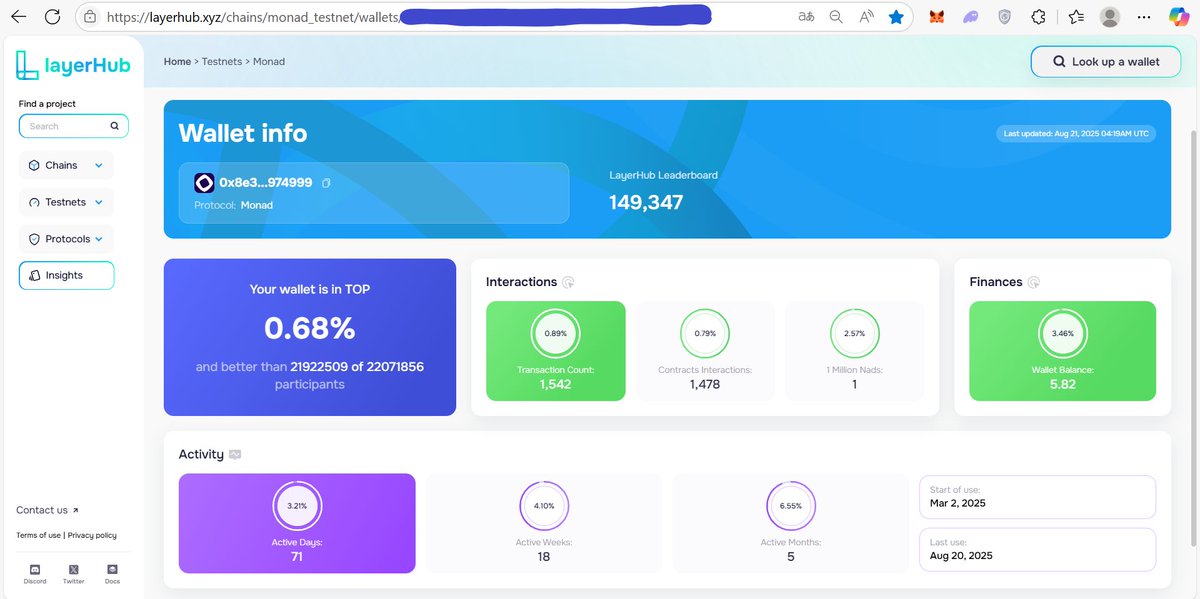Open layerHub Twitter link

[74, 574]
